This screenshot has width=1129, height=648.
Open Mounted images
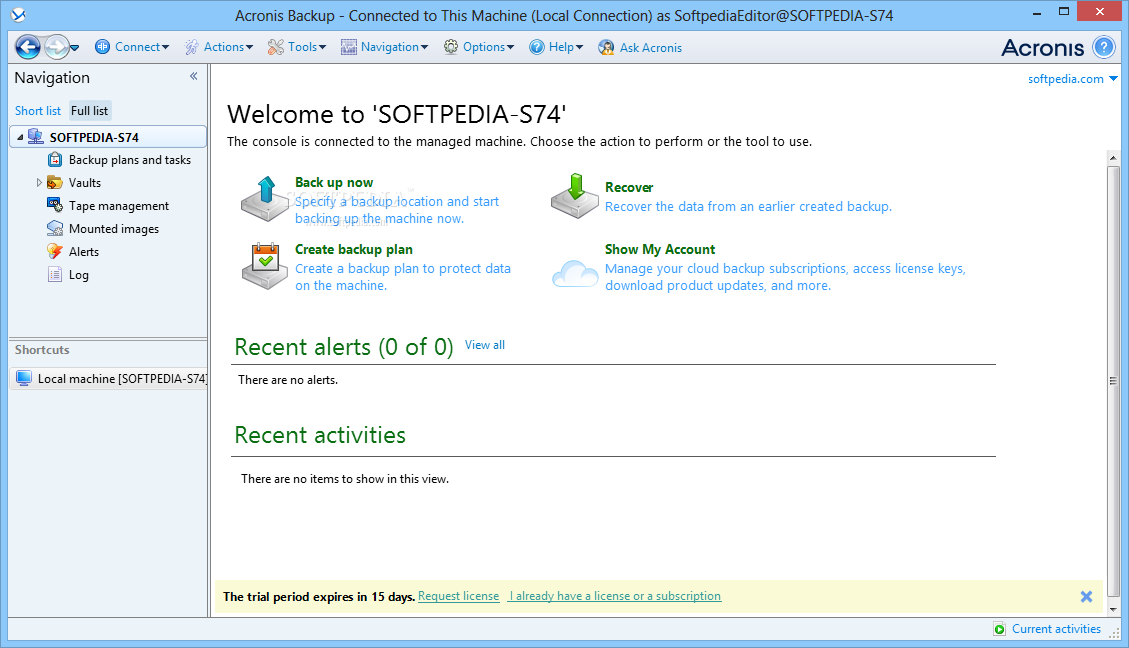pos(114,229)
